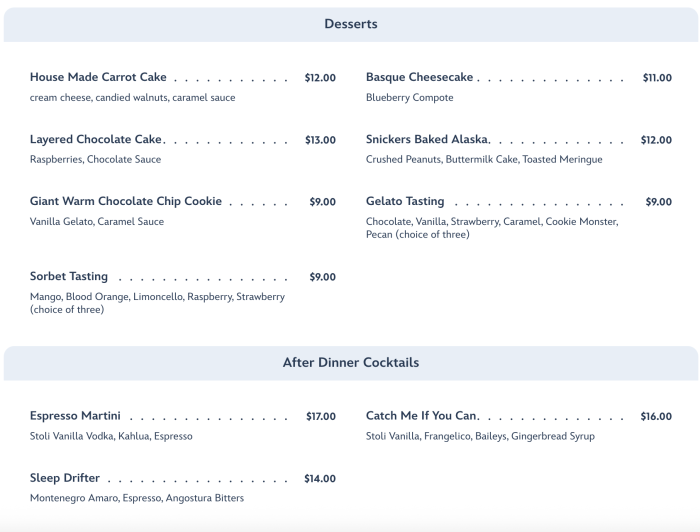Click the $16.00 price for Catch Me
Viewport: 700px width, 532px height.
coord(656,416)
